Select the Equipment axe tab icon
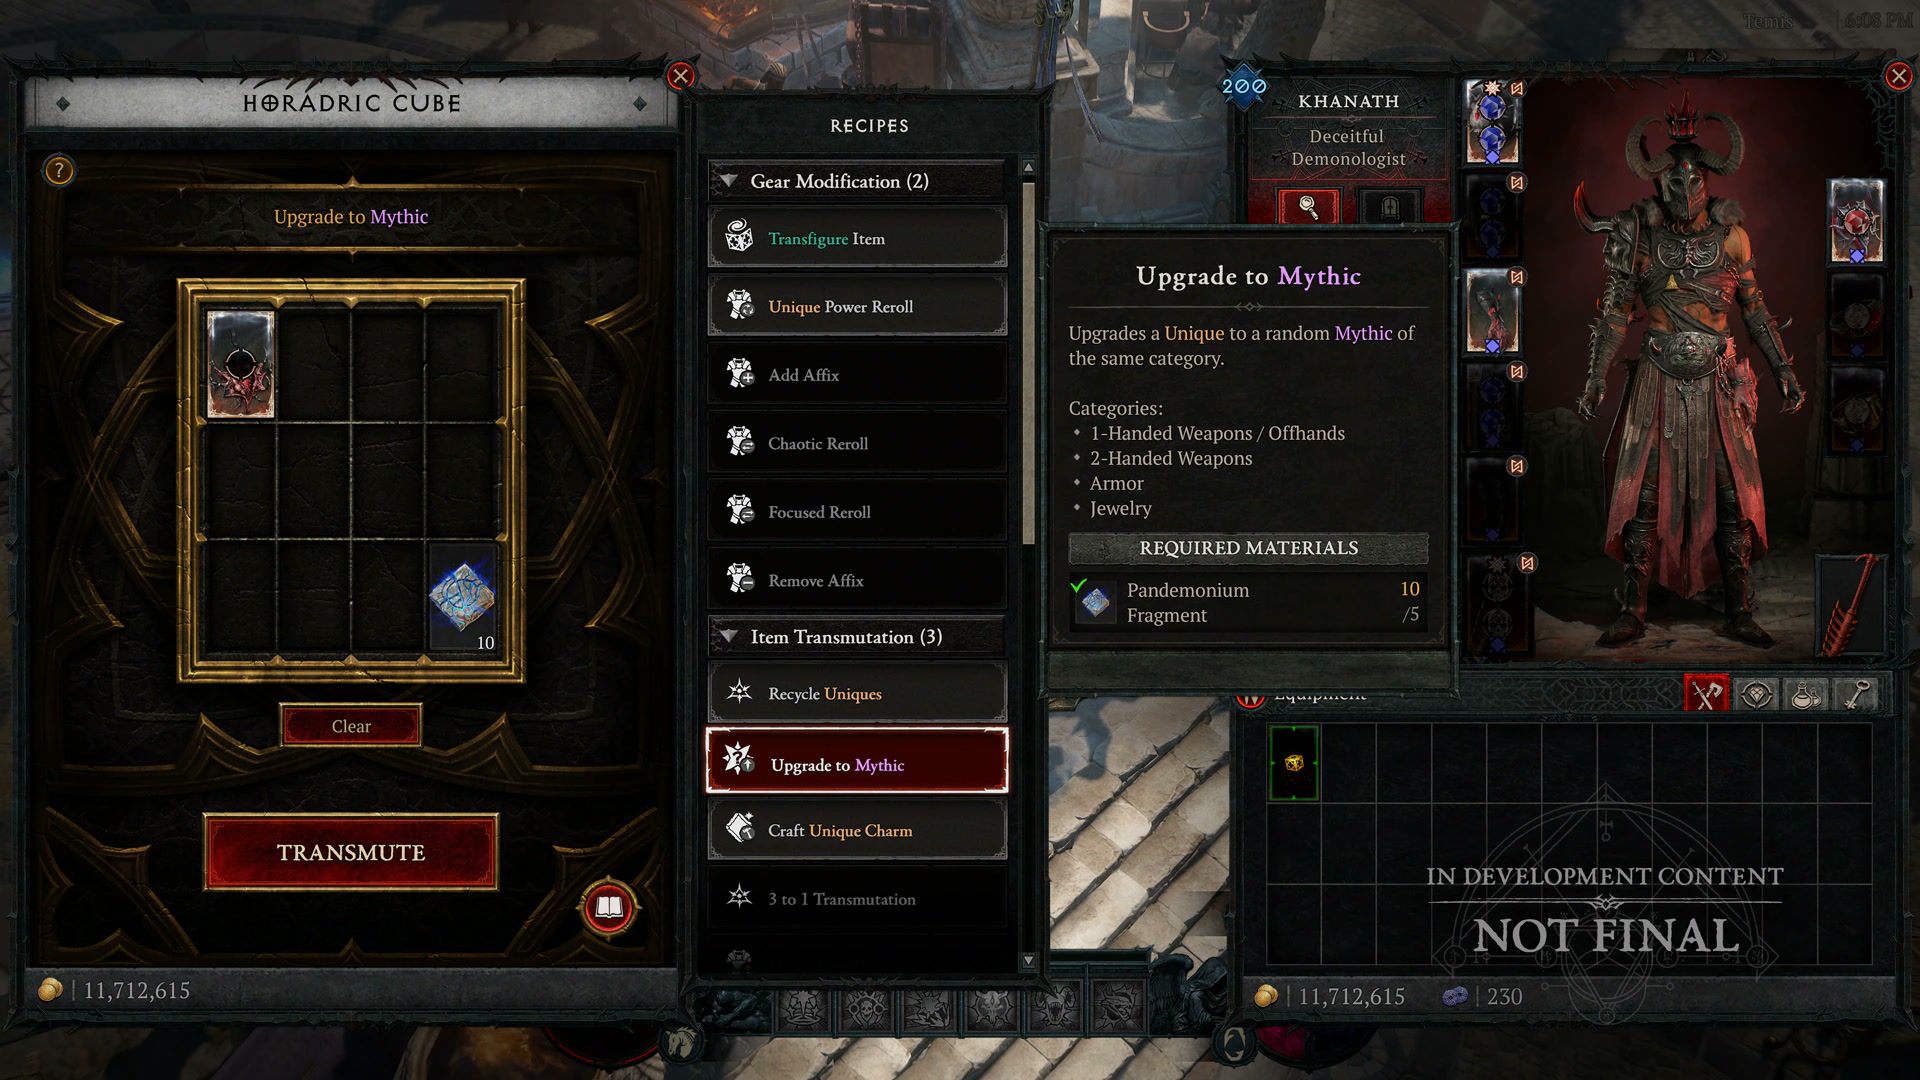 click(x=1707, y=694)
